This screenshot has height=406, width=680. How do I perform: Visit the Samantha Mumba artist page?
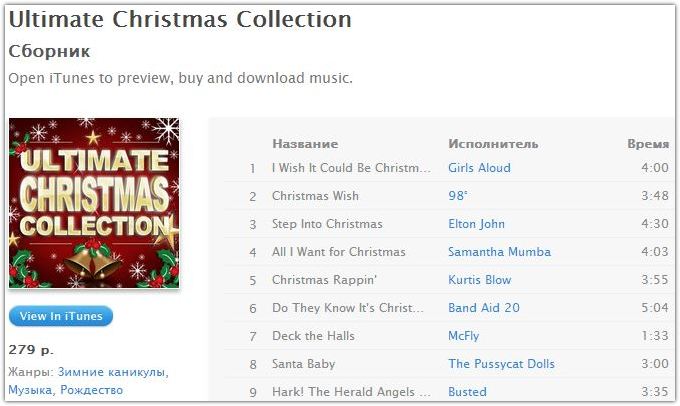pos(499,252)
